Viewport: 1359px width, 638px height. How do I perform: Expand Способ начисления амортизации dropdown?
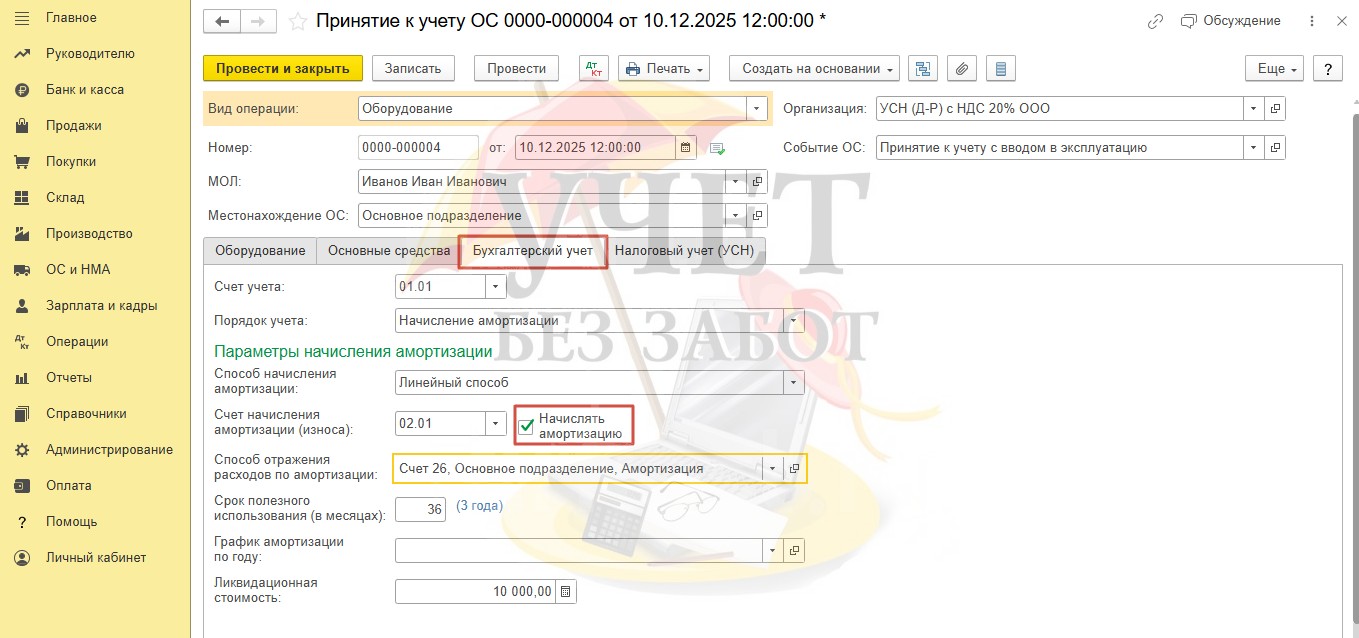(794, 382)
